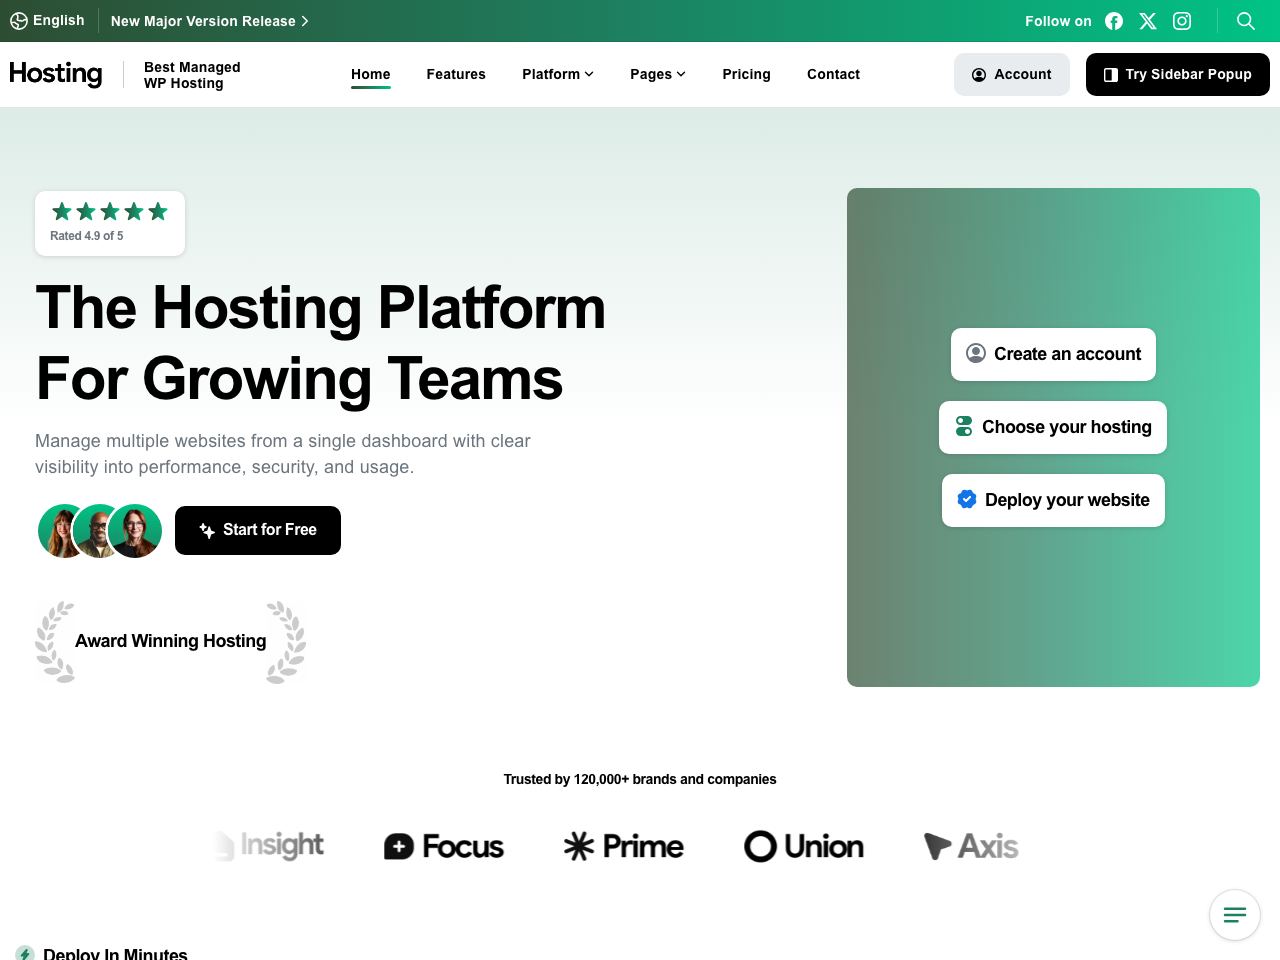Click the Best Managed WP Hosting tagline
The height and width of the screenshot is (960, 1280).
(192, 75)
